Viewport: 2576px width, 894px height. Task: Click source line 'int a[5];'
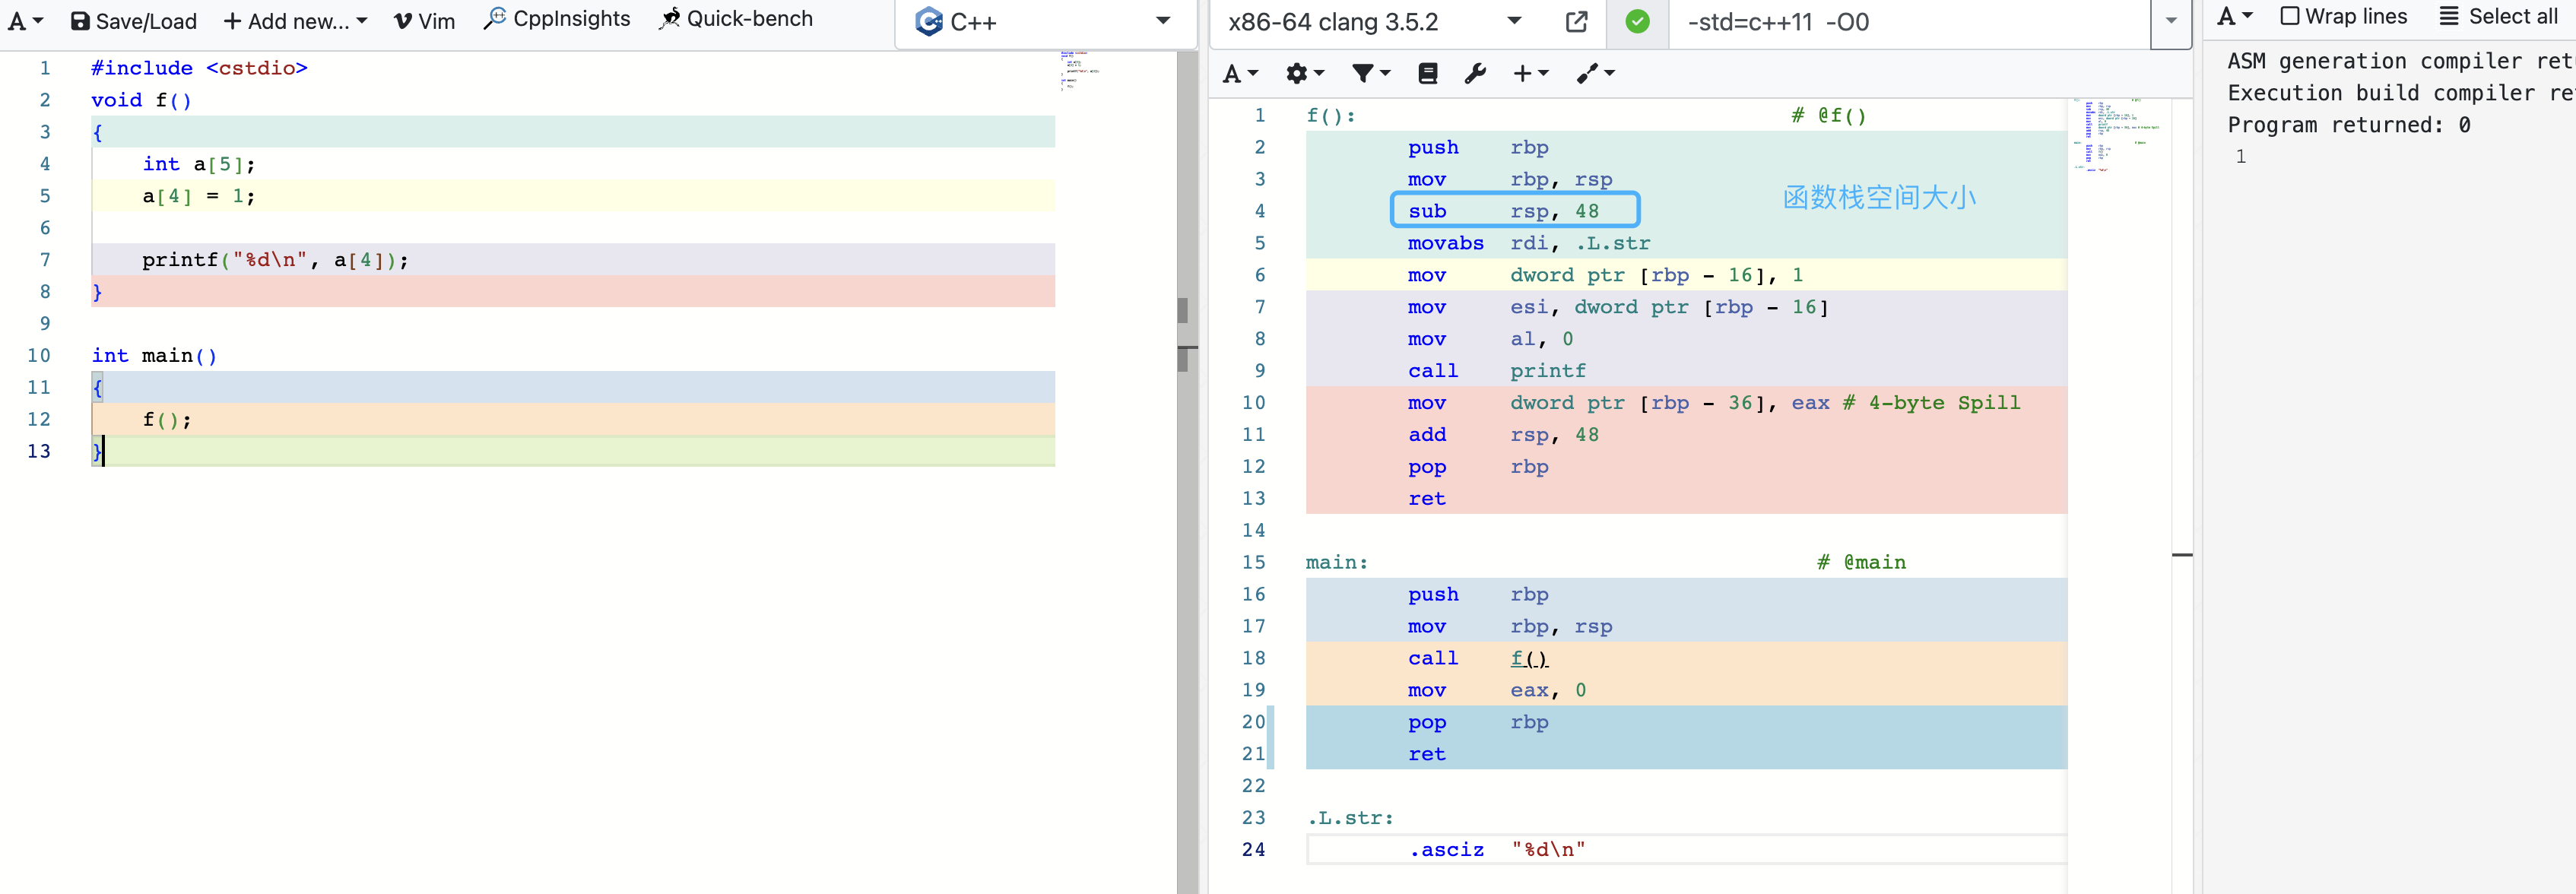click(199, 164)
